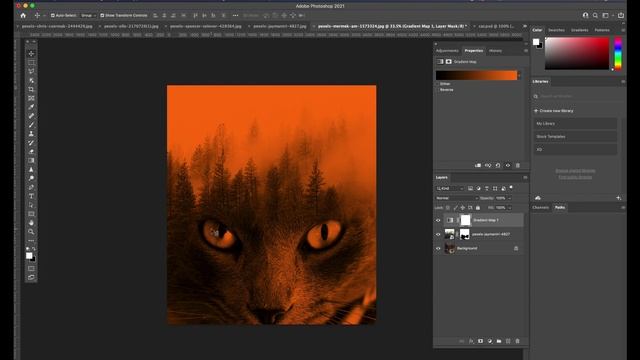This screenshot has width=640, height=360.
Task: Switch to the History tab
Action: pos(496,51)
